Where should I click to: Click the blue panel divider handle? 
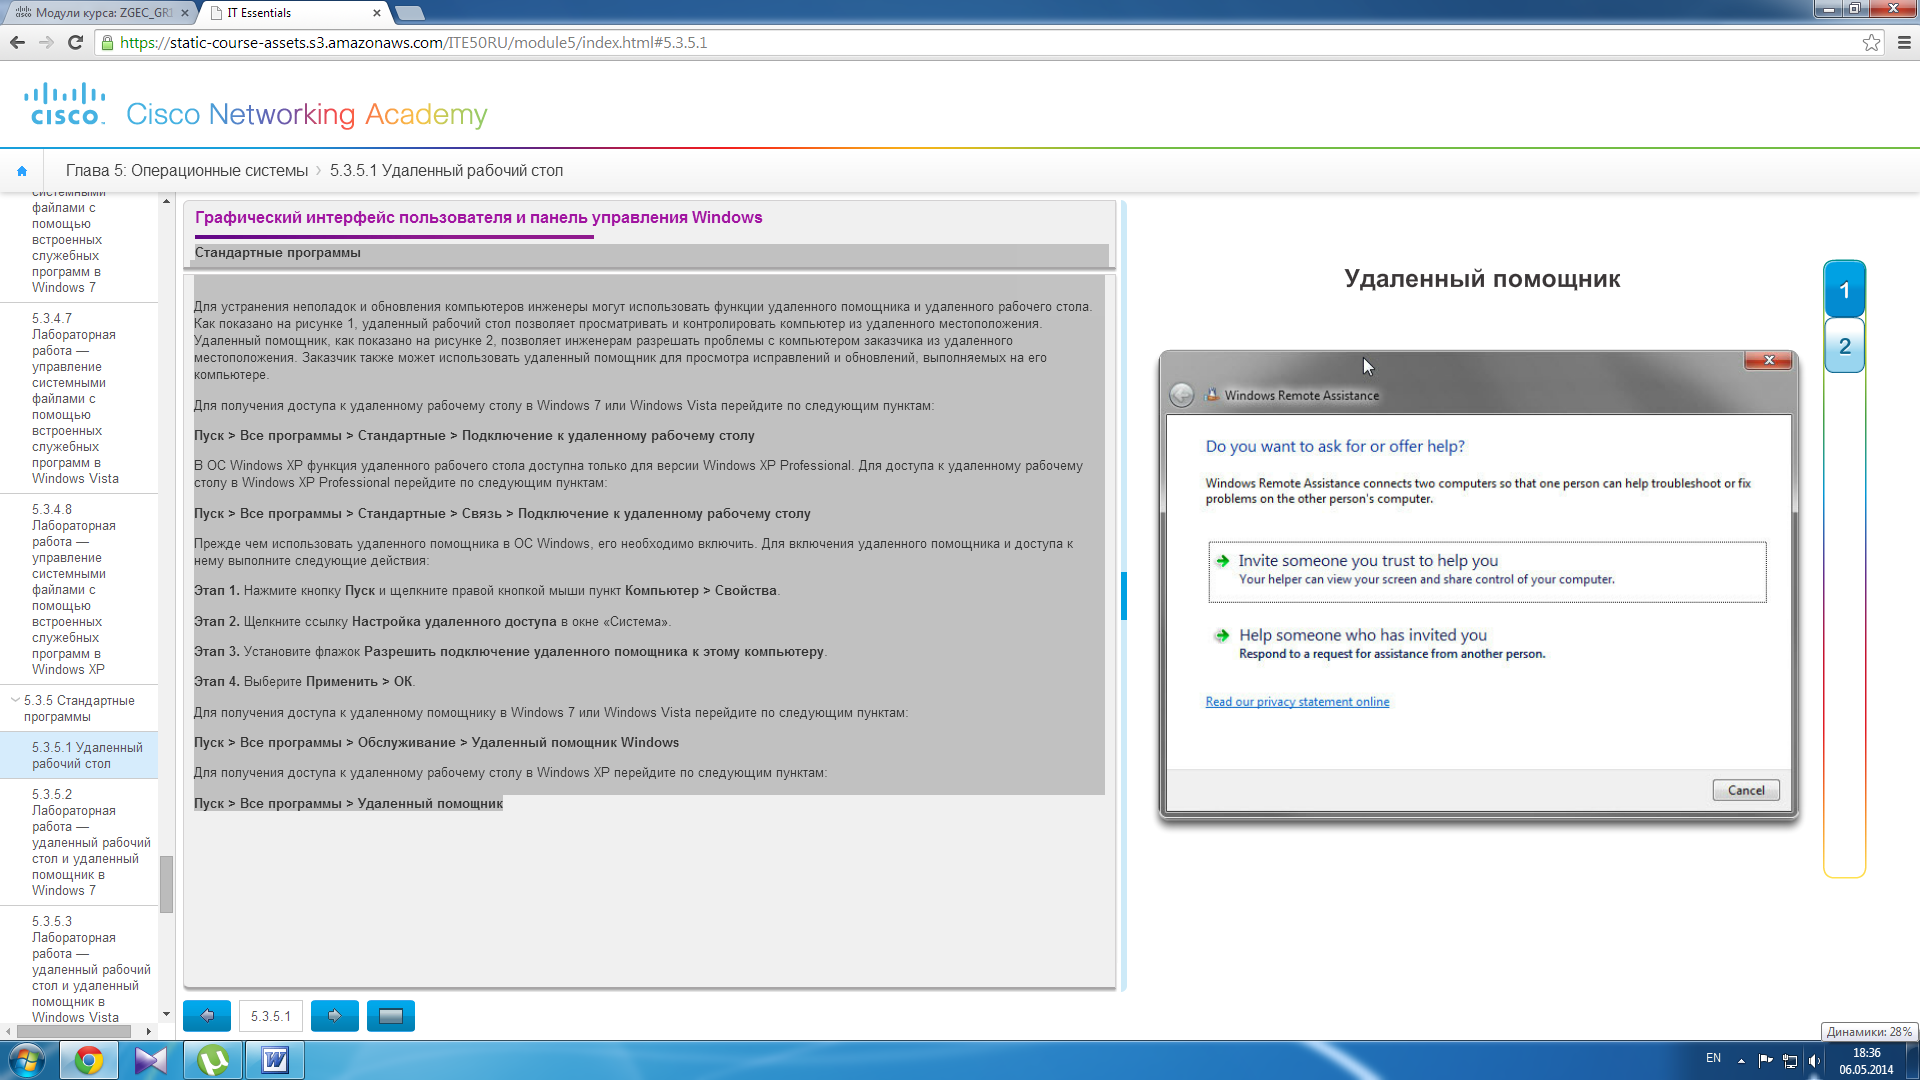1124,596
